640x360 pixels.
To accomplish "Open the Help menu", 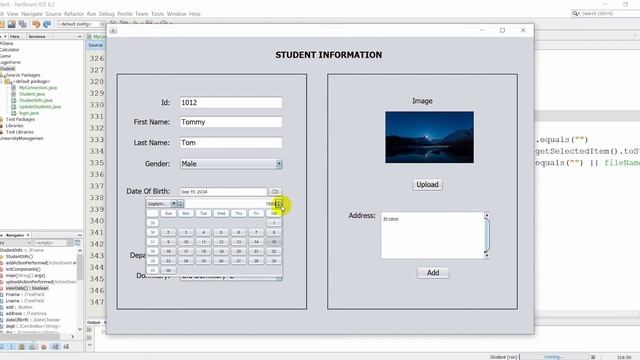I will 195,14.
